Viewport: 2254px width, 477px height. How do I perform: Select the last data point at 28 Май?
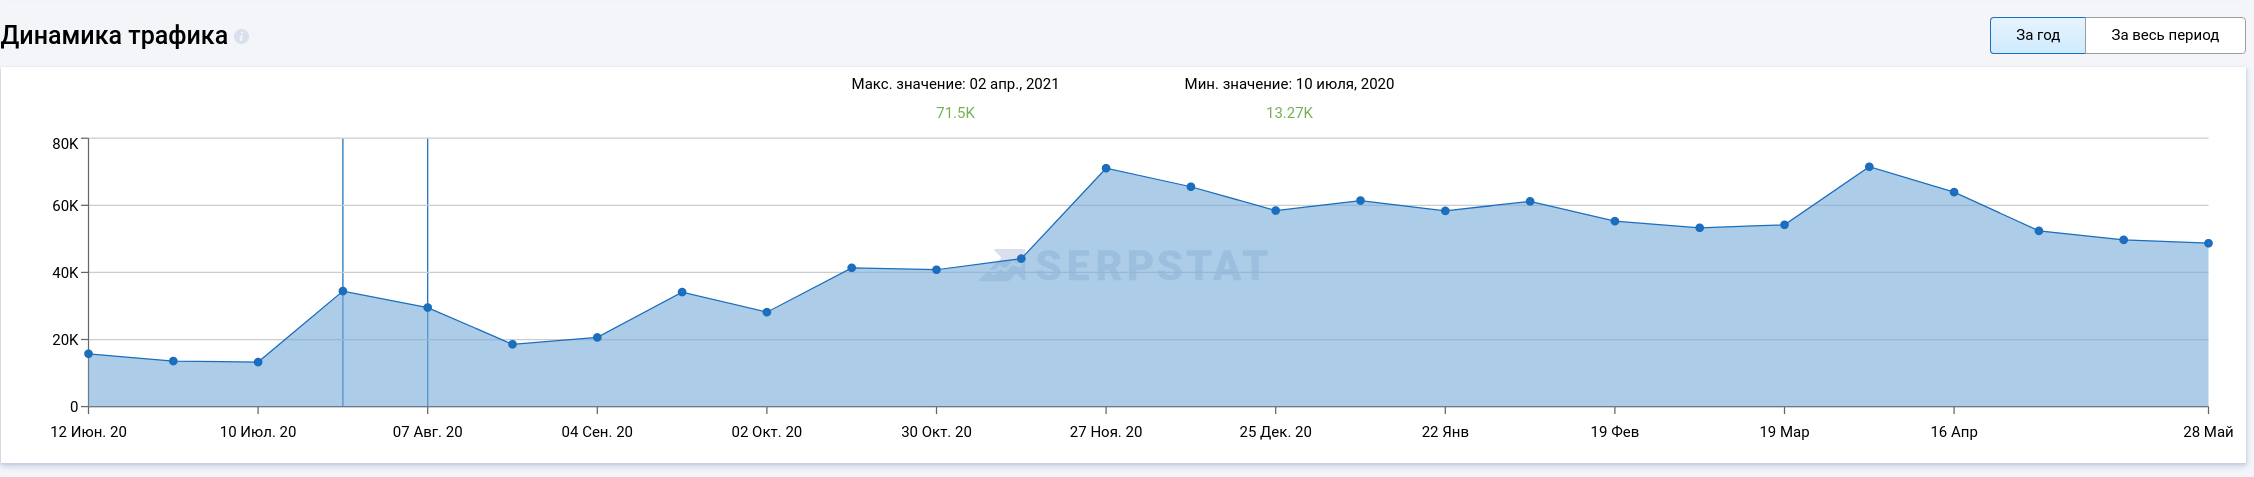[x=2208, y=244]
